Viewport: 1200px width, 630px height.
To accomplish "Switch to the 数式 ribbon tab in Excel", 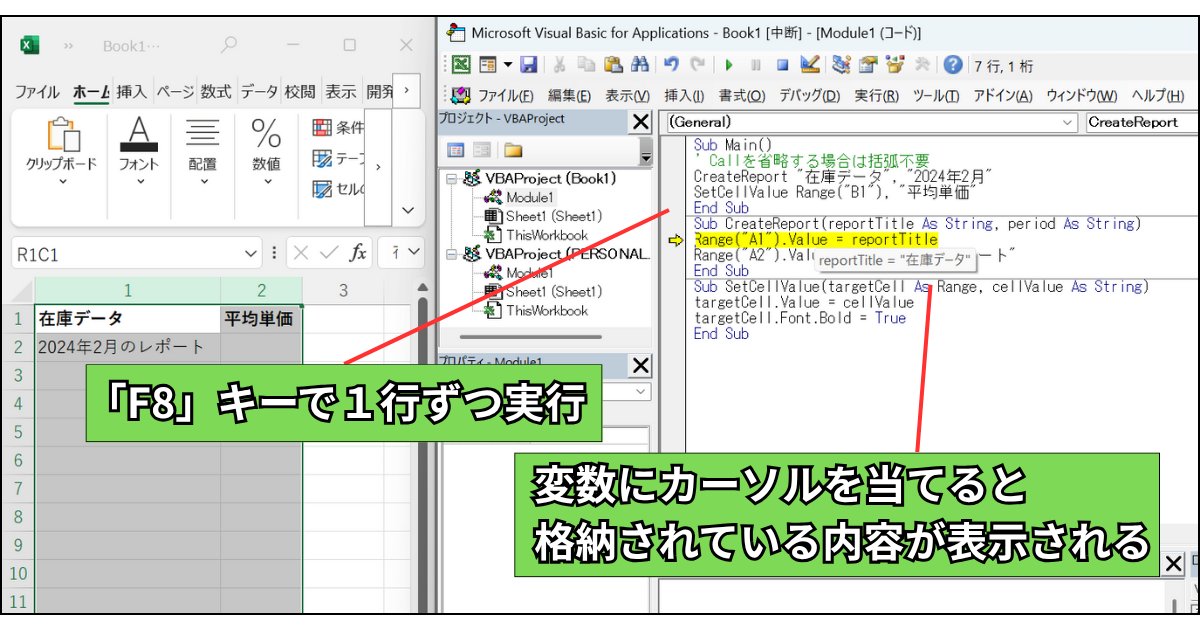I will coord(215,92).
